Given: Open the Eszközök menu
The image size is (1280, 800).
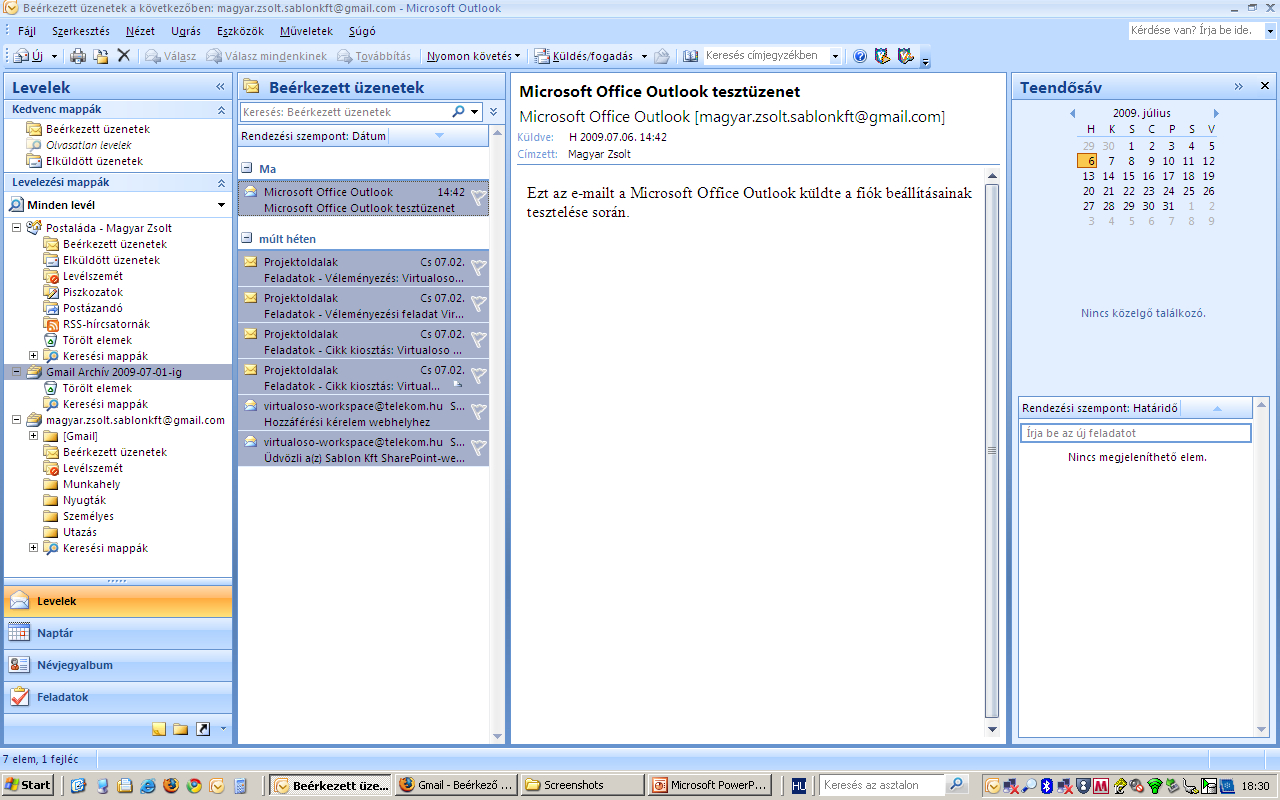Looking at the screenshot, I should [241, 32].
